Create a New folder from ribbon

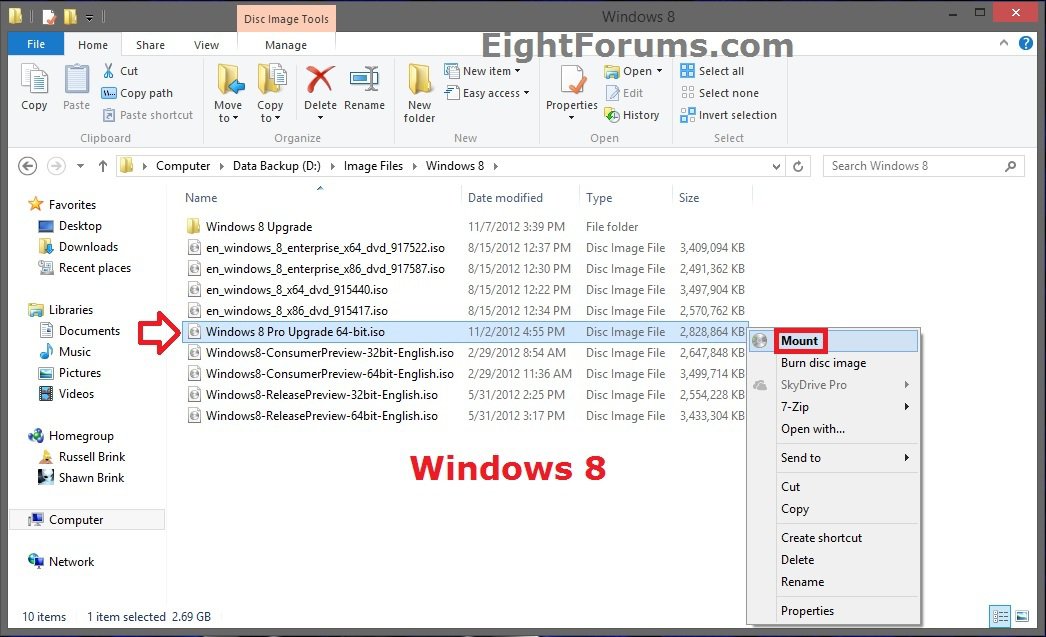click(419, 93)
